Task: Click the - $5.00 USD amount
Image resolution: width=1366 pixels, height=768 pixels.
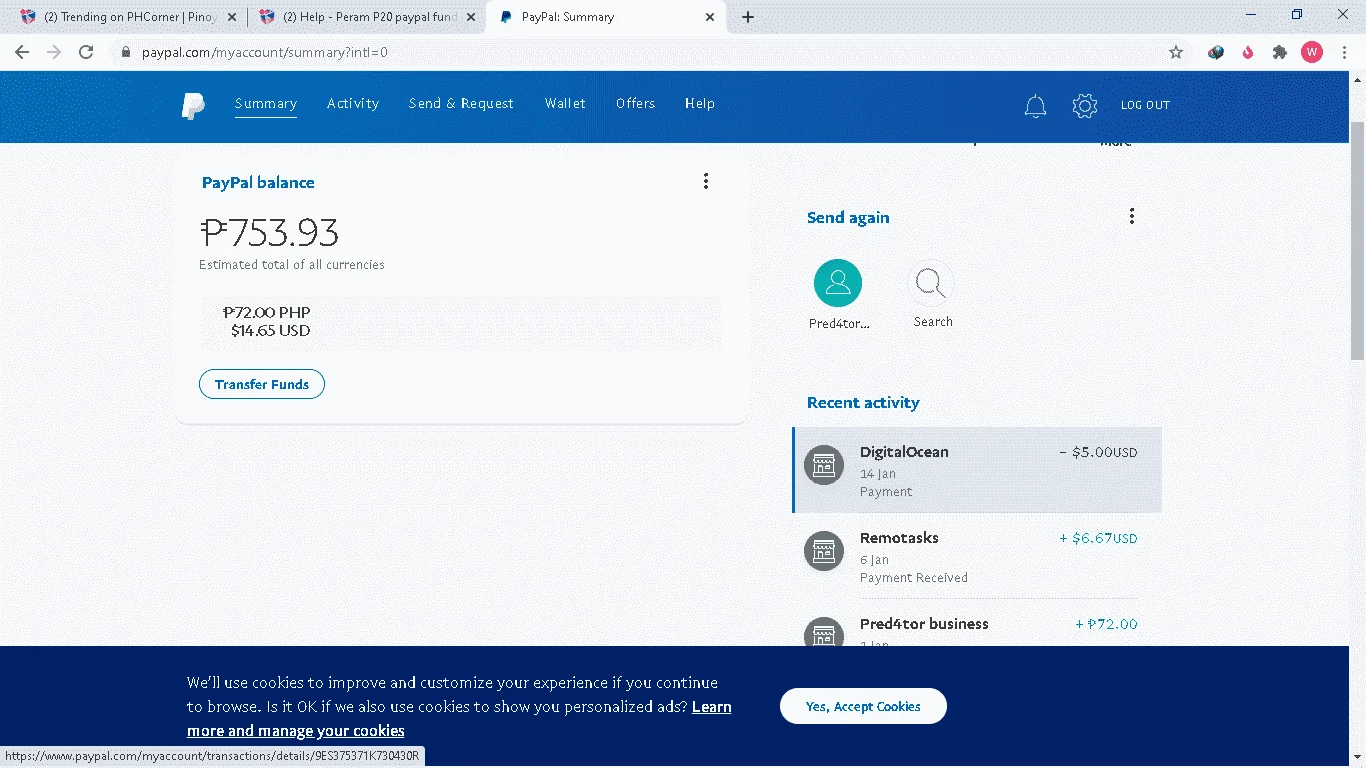Action: (x=1098, y=452)
